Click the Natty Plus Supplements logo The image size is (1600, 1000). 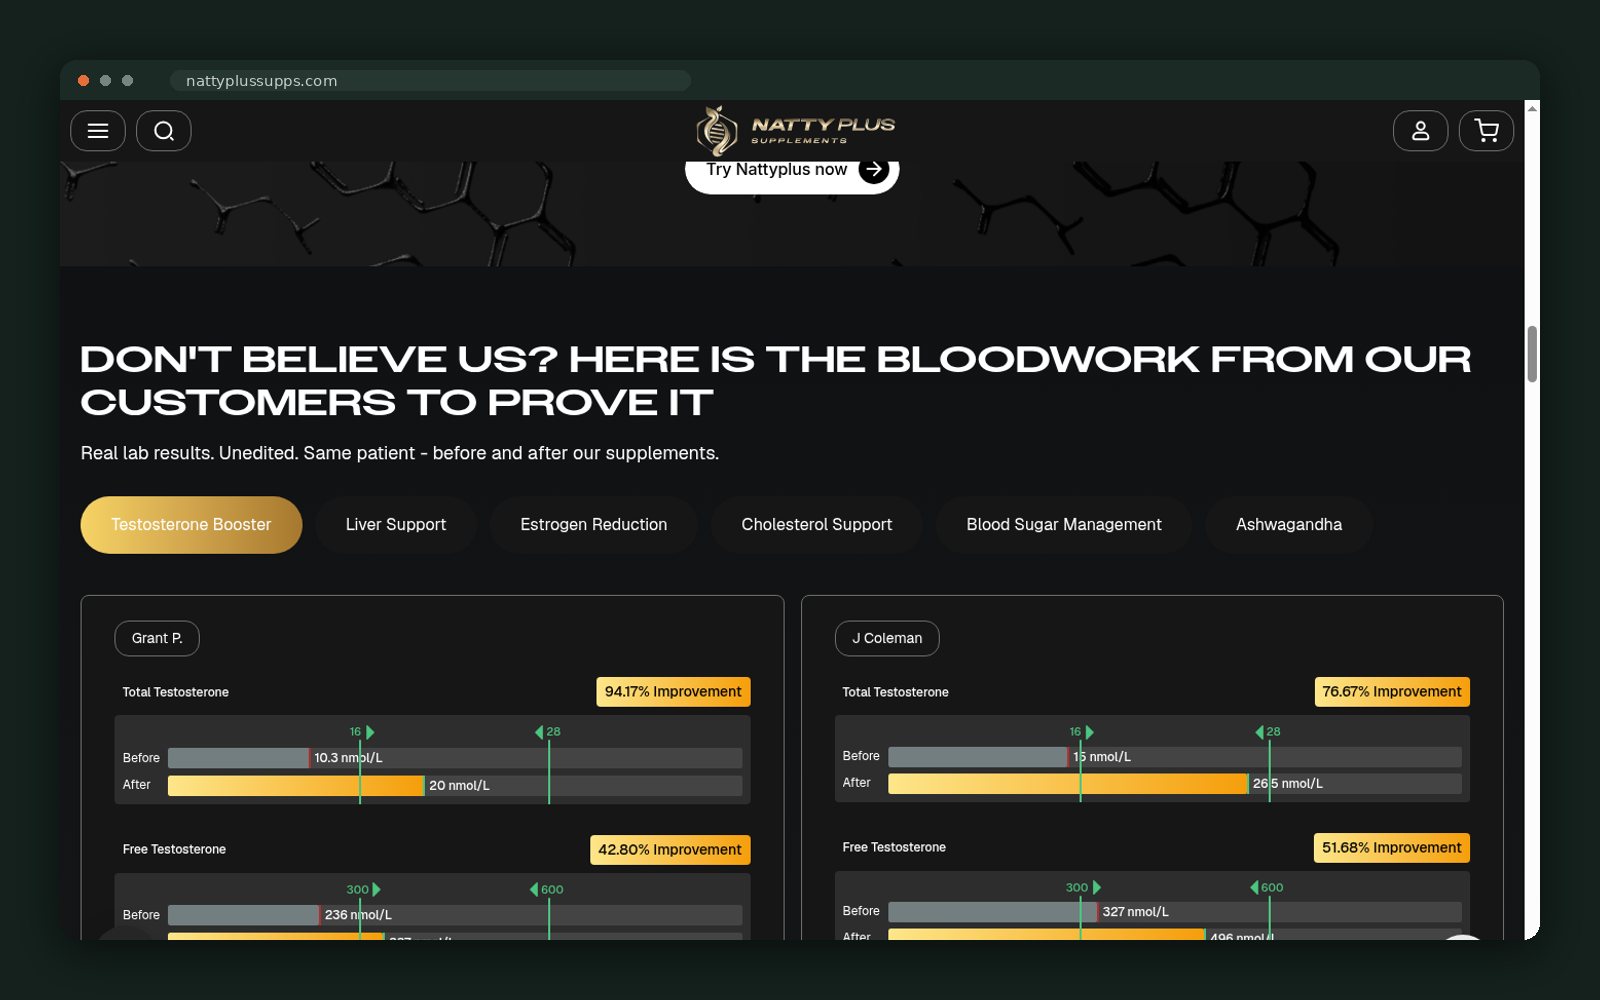click(795, 131)
